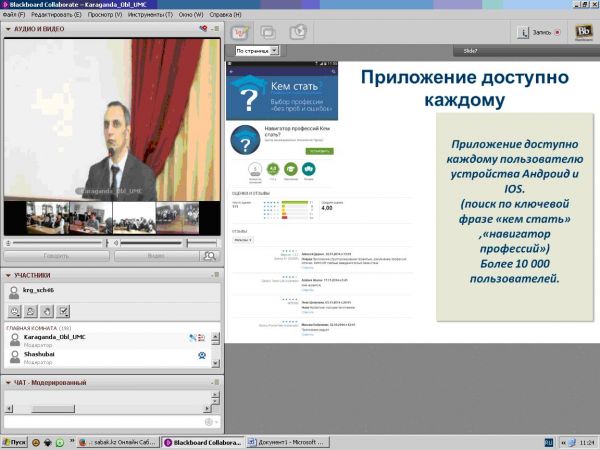The width and height of the screenshot is (600, 450).
Task: Switch to Web Tour mode
Action: click(x=297, y=32)
